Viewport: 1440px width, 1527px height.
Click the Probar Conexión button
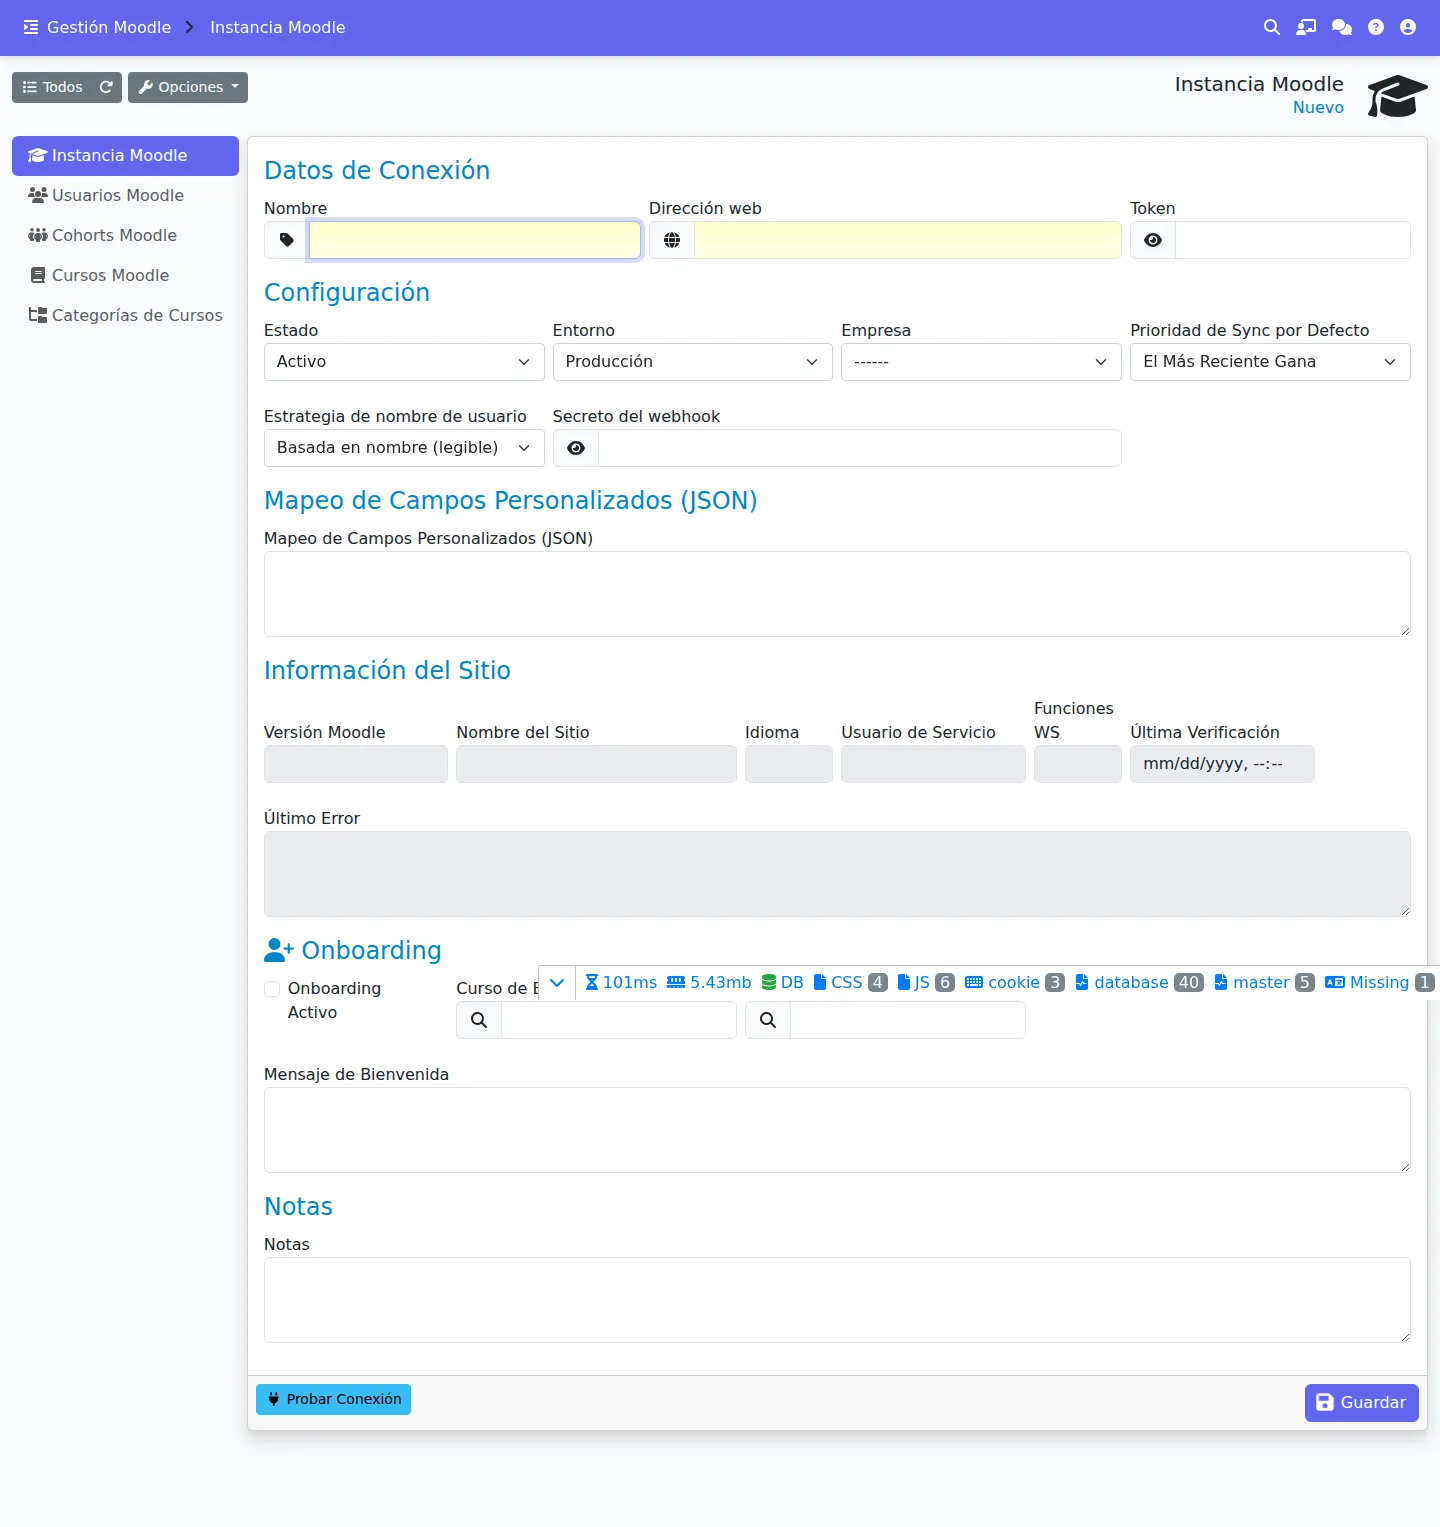pos(333,1399)
